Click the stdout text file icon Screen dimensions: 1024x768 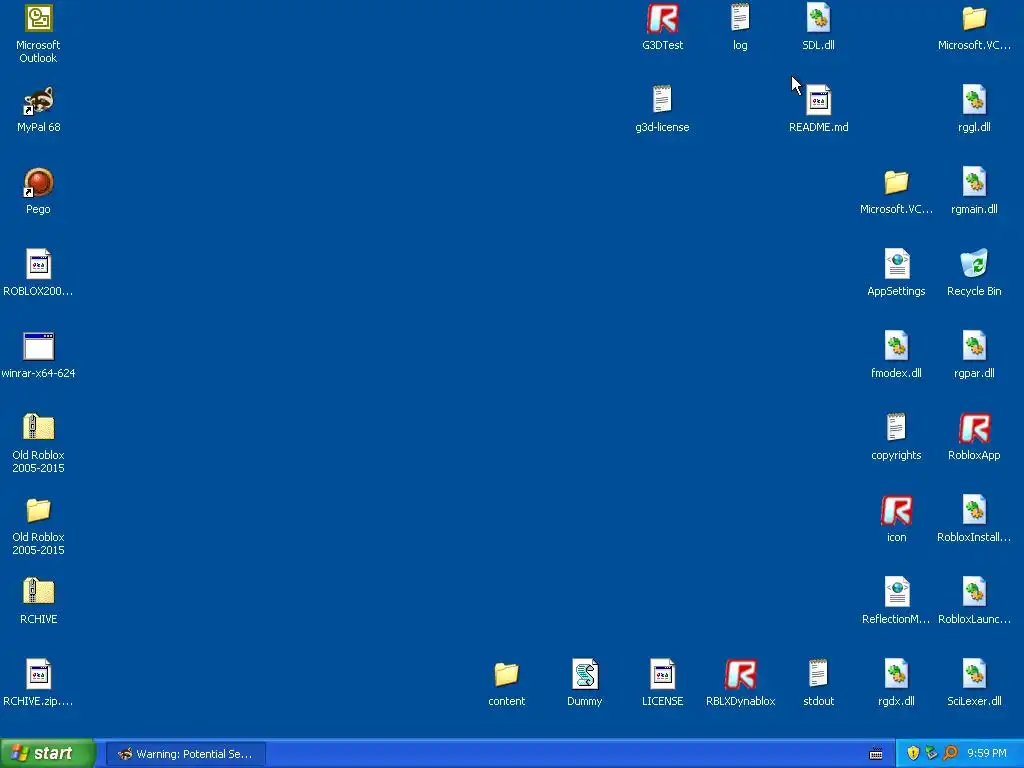818,673
